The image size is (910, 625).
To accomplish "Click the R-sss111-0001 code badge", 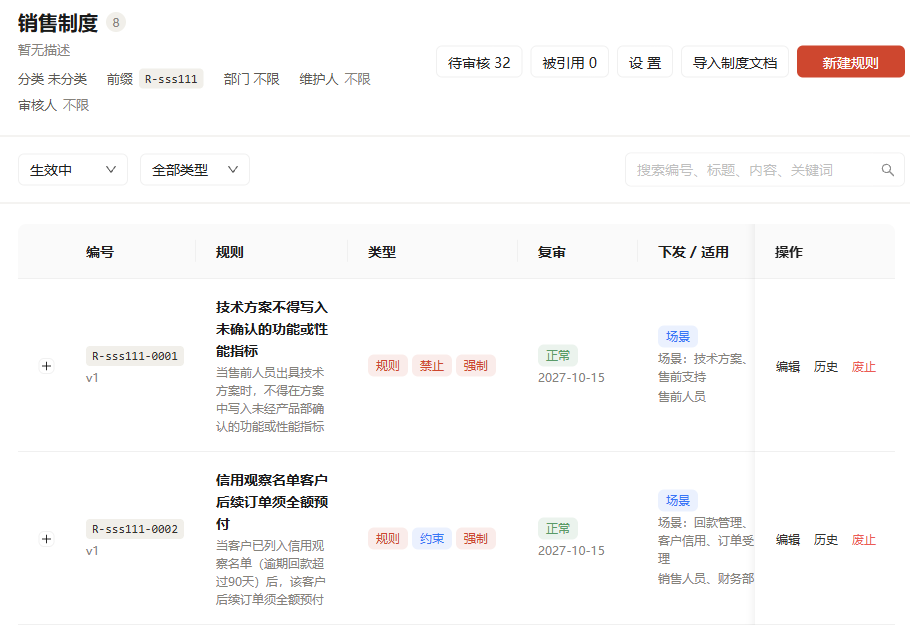I will point(135,356).
